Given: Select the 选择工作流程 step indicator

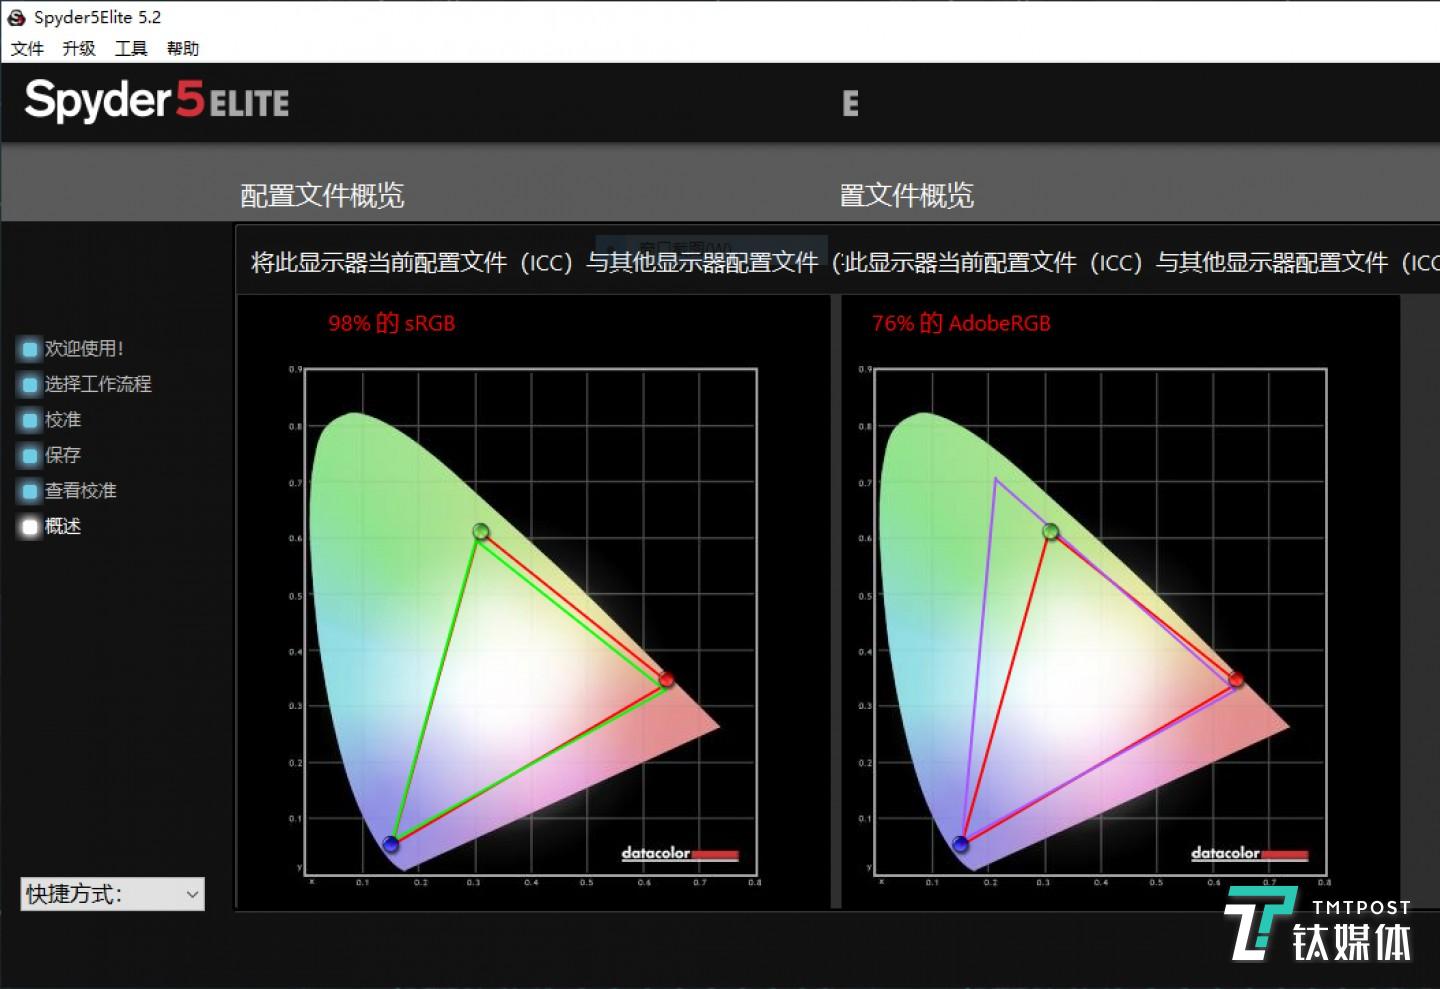Looking at the screenshot, I should (30, 384).
